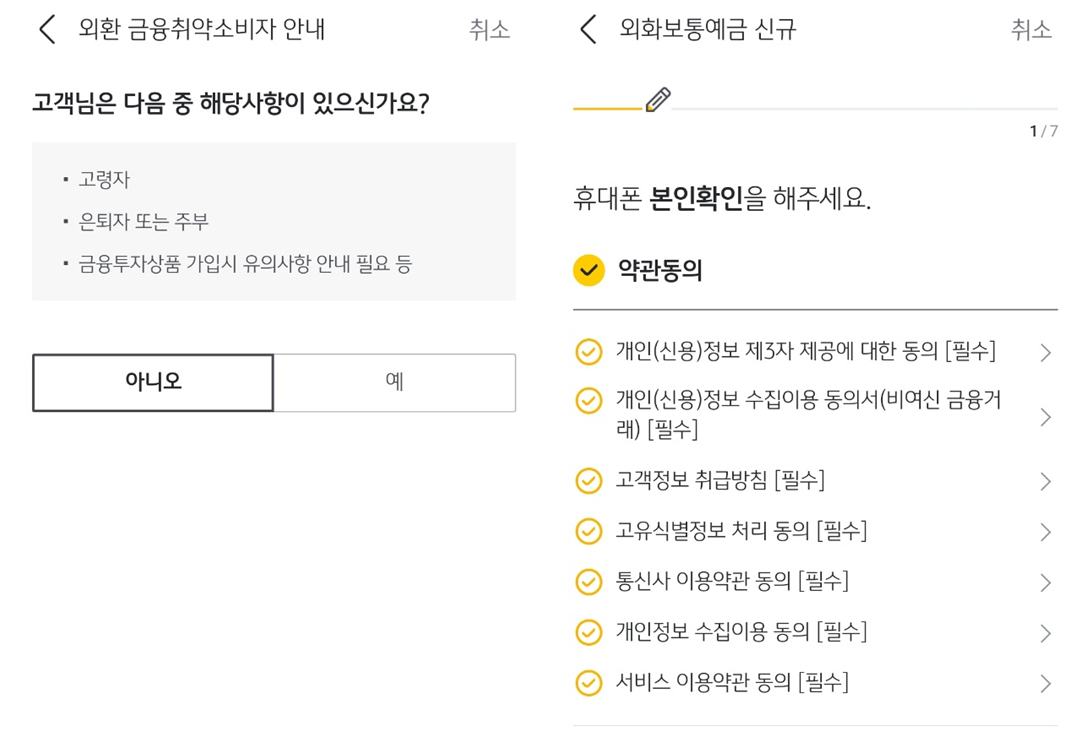Tap the back arrow on 외환 금융취약소비자 안내 screen
This screenshot has height=734, width=1089.
46,30
